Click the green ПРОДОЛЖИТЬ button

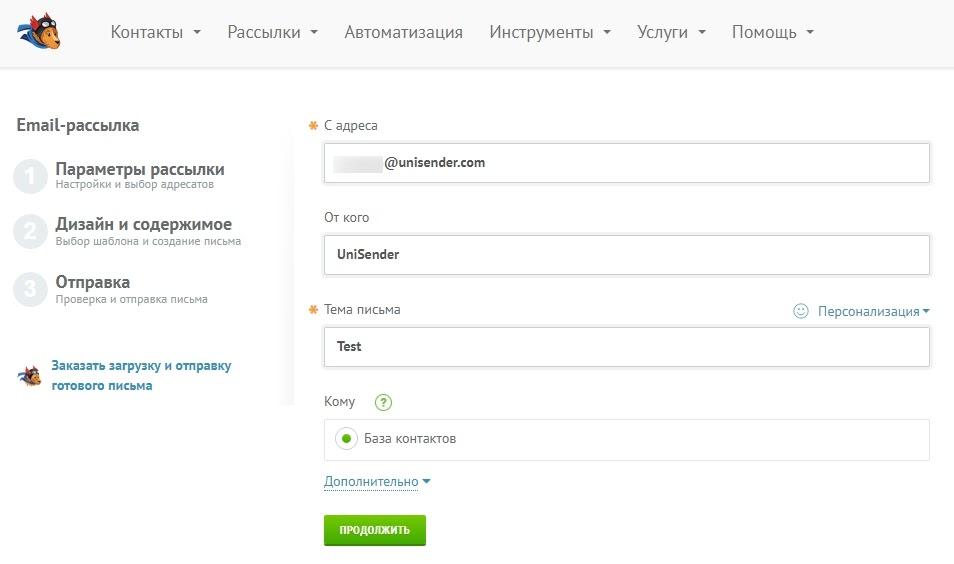point(375,530)
